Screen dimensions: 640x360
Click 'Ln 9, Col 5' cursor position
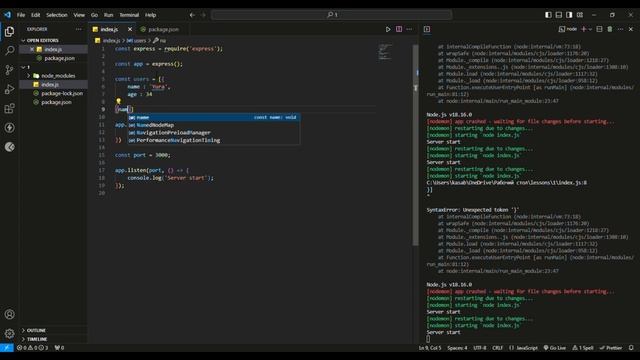[430, 348]
